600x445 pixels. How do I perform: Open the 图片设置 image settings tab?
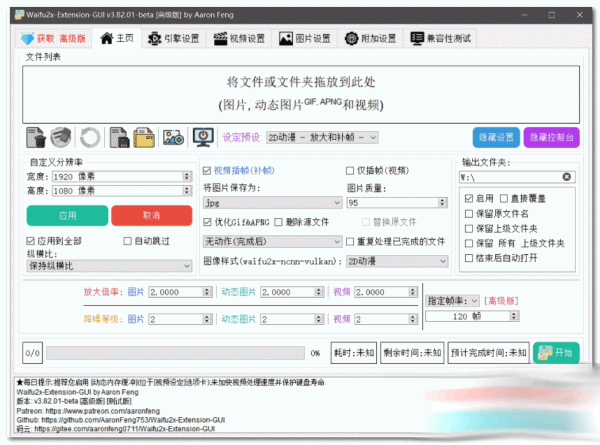[x=305, y=39]
